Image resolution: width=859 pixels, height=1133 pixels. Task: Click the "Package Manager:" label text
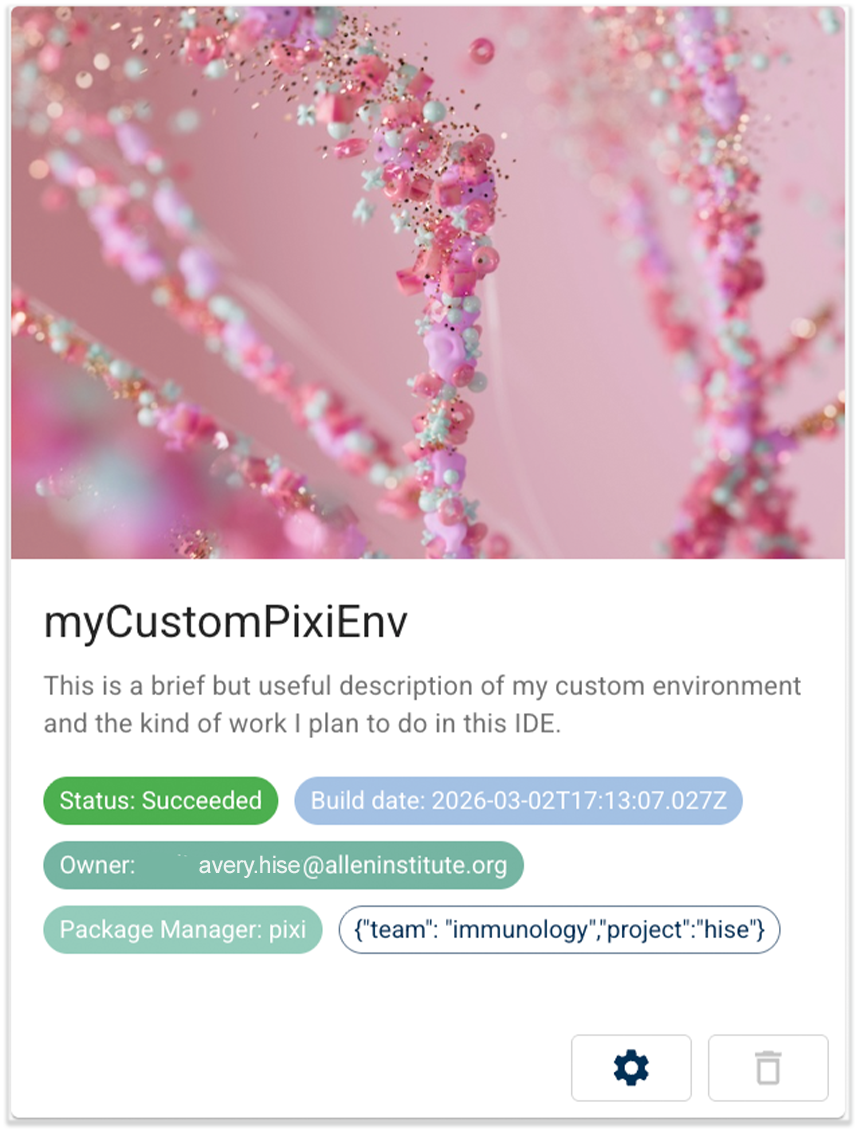point(160,929)
